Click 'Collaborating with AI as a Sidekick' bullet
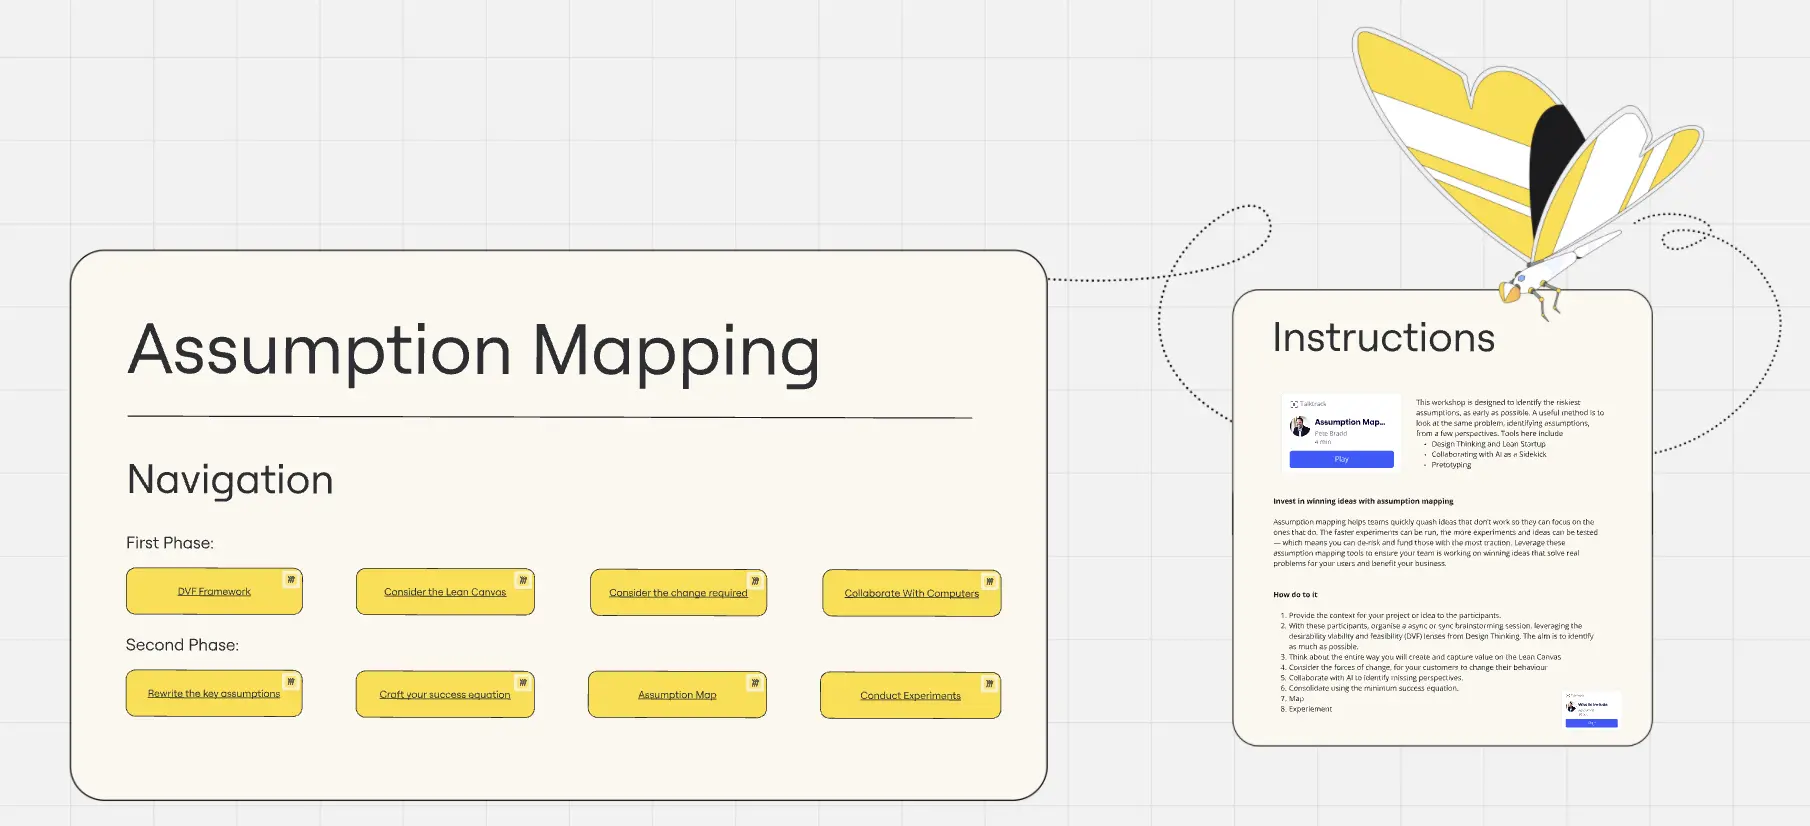This screenshot has width=1810, height=826. [1488, 454]
